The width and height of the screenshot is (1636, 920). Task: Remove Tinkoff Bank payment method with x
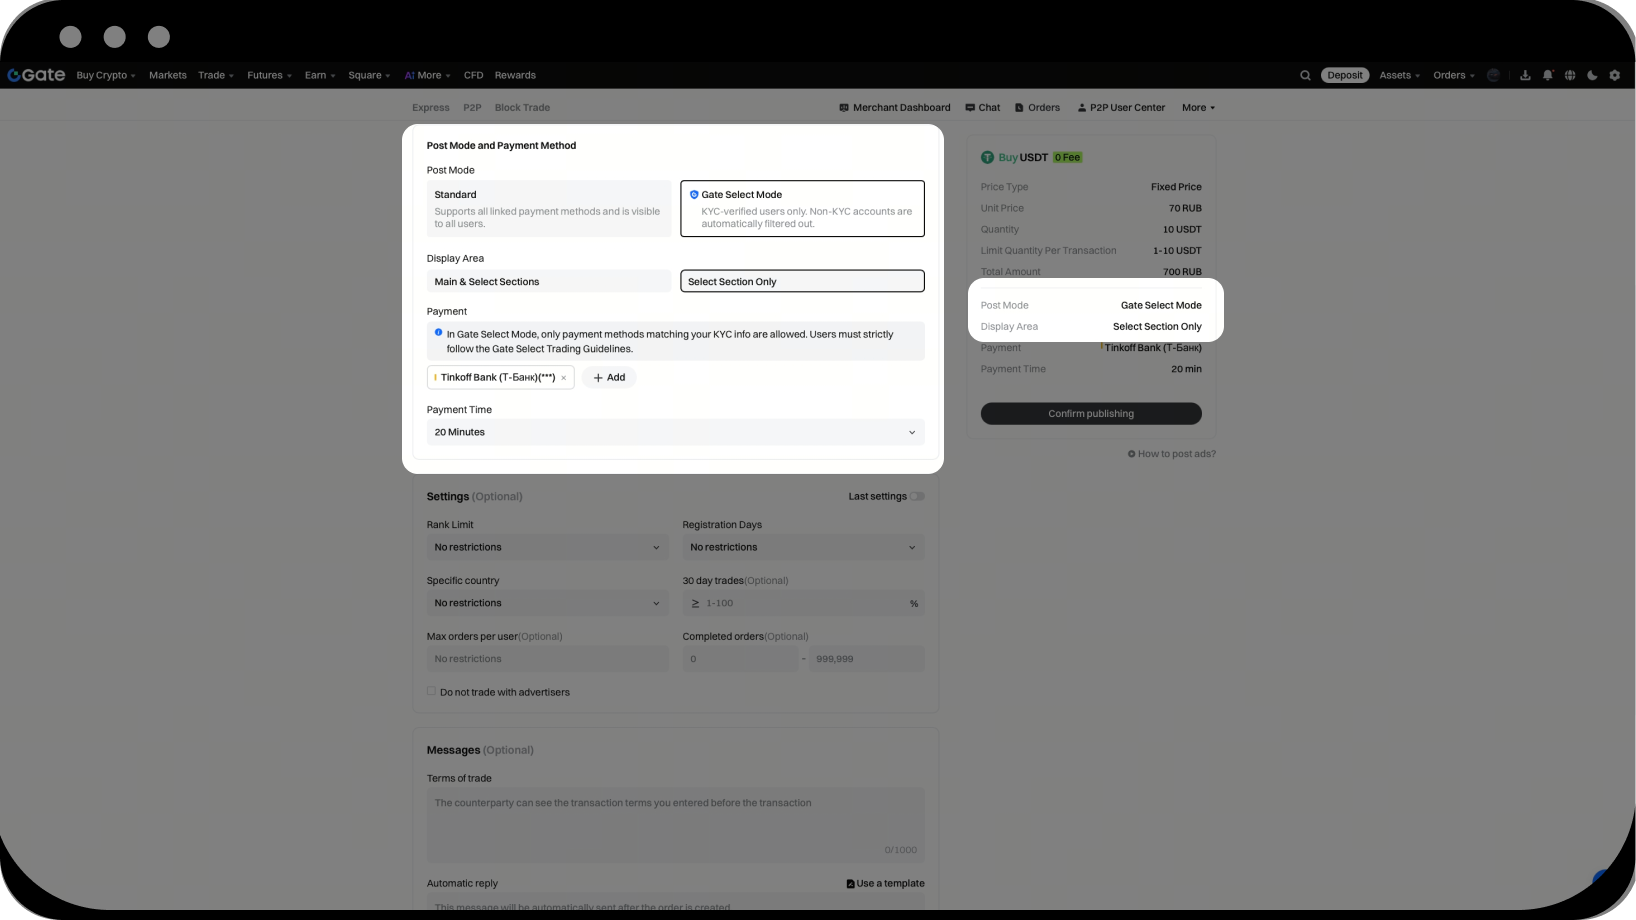click(564, 378)
